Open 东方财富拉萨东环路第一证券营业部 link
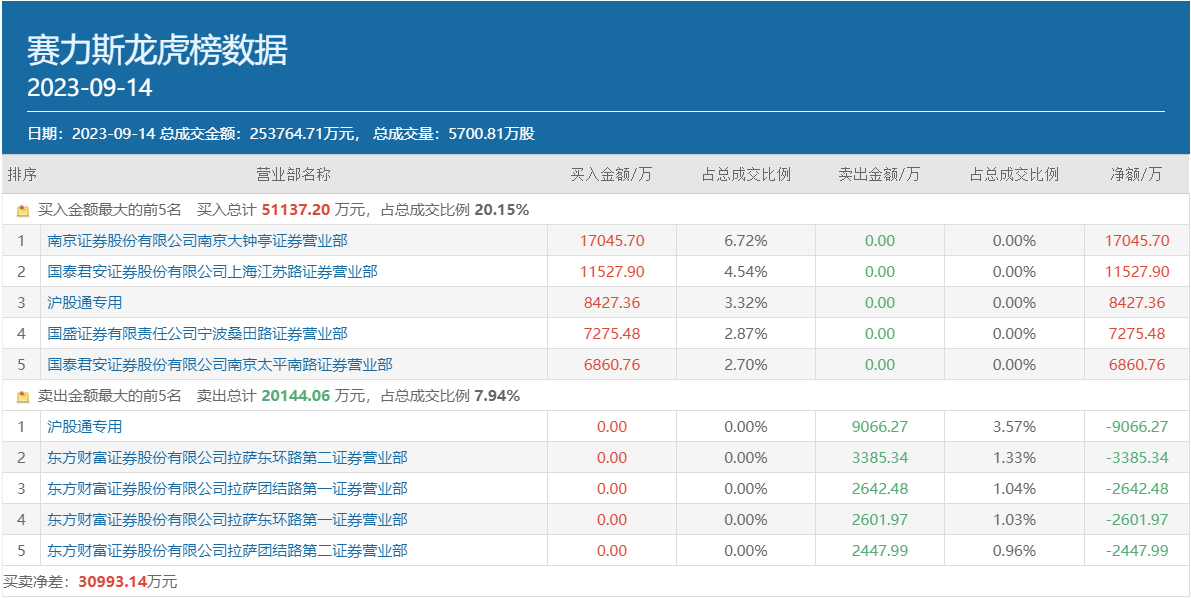Viewport: 1191px width, 599px height. tap(227, 520)
